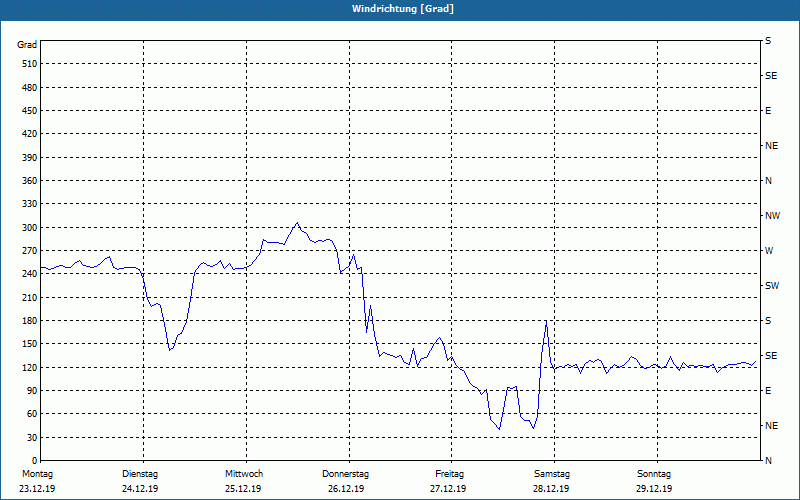
Task: Select the Montag label on the time axis
Action: pyautogui.click(x=37, y=474)
